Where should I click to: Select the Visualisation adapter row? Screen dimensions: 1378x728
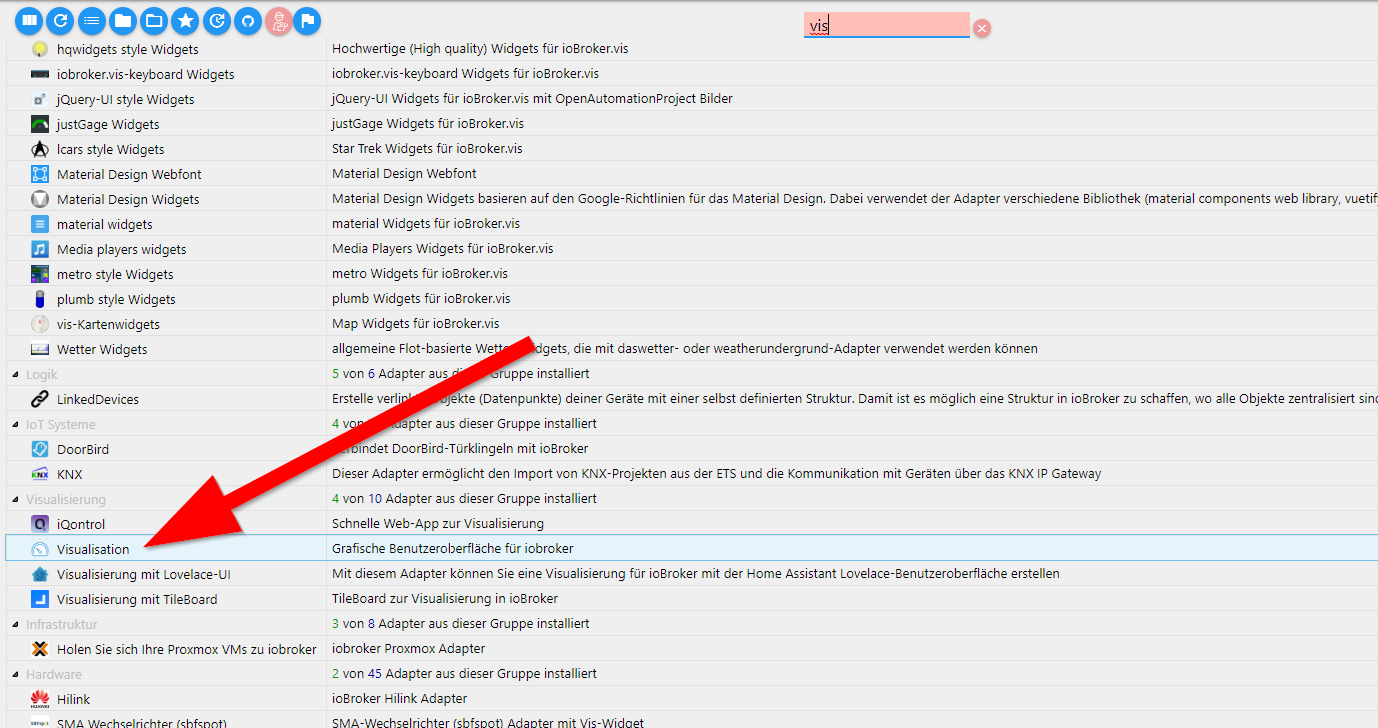(x=691, y=549)
